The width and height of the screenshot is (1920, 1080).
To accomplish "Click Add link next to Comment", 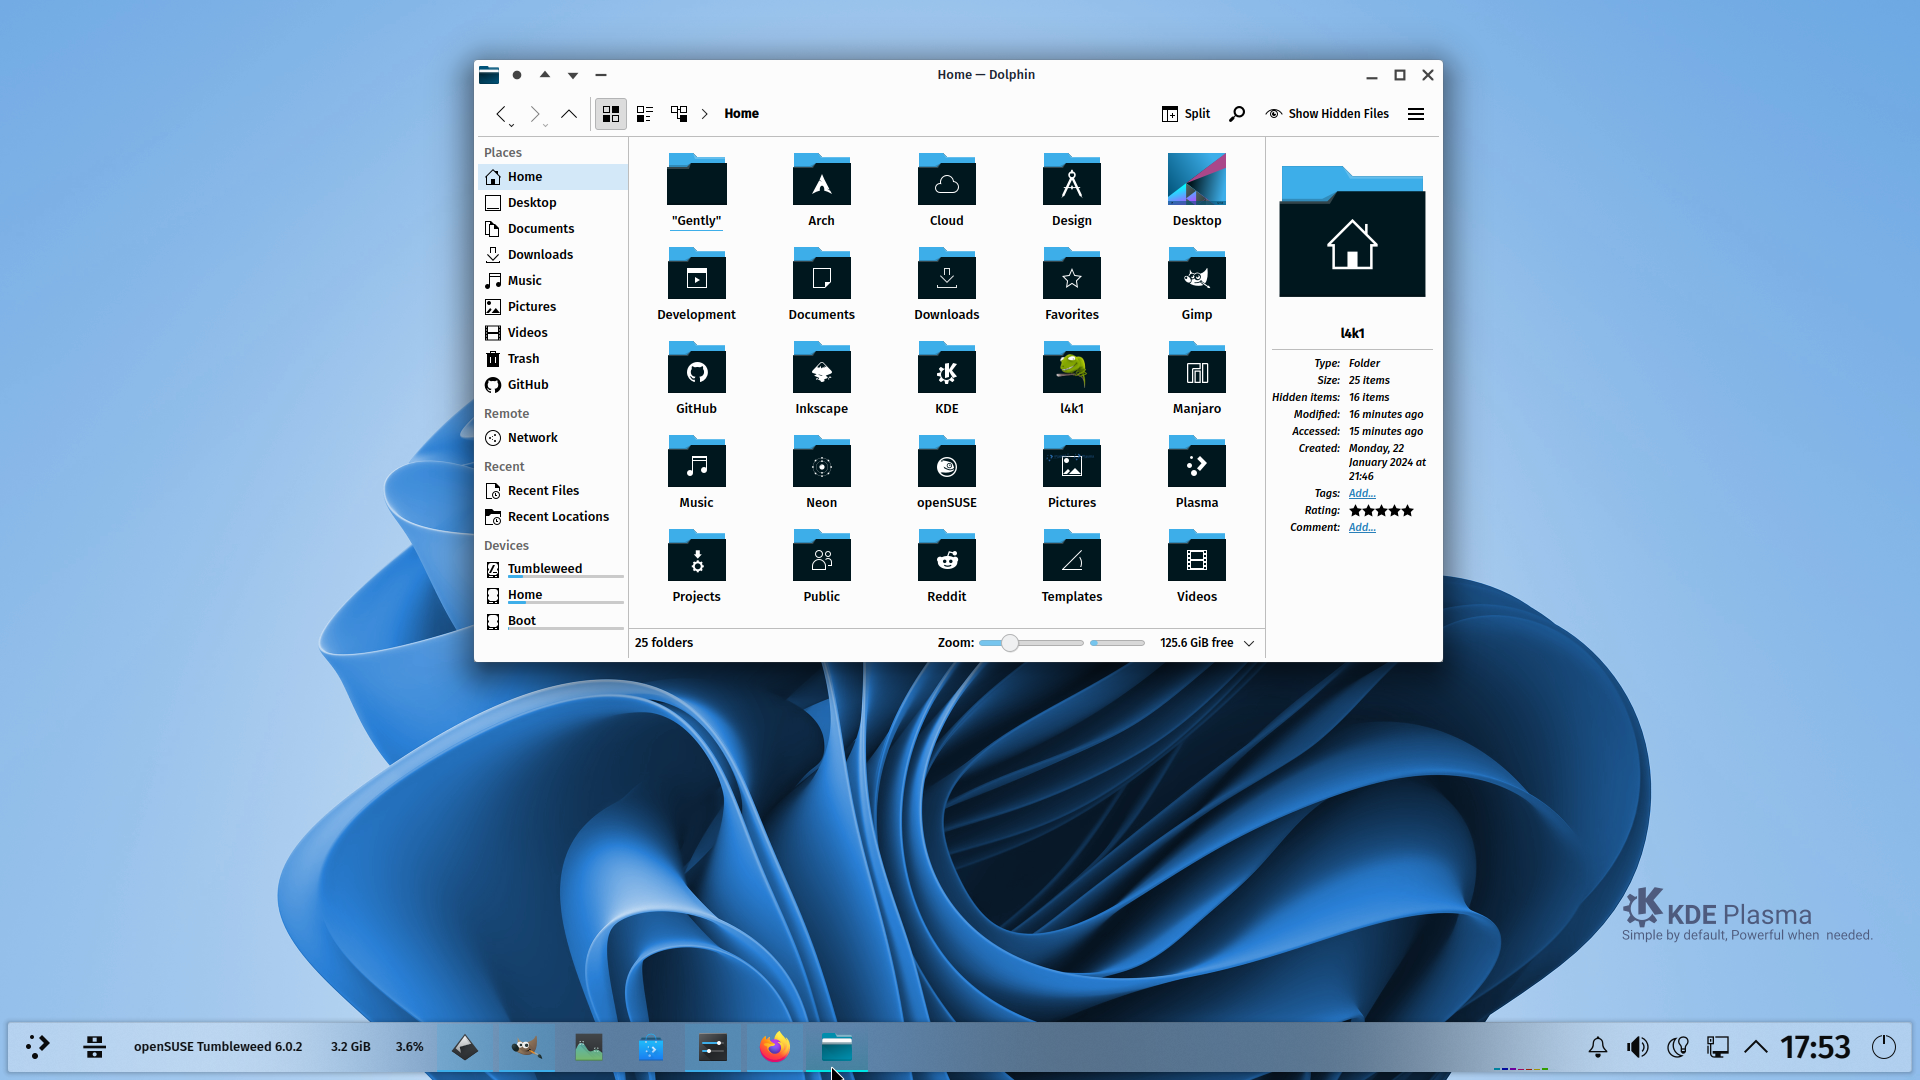I will tap(1361, 527).
